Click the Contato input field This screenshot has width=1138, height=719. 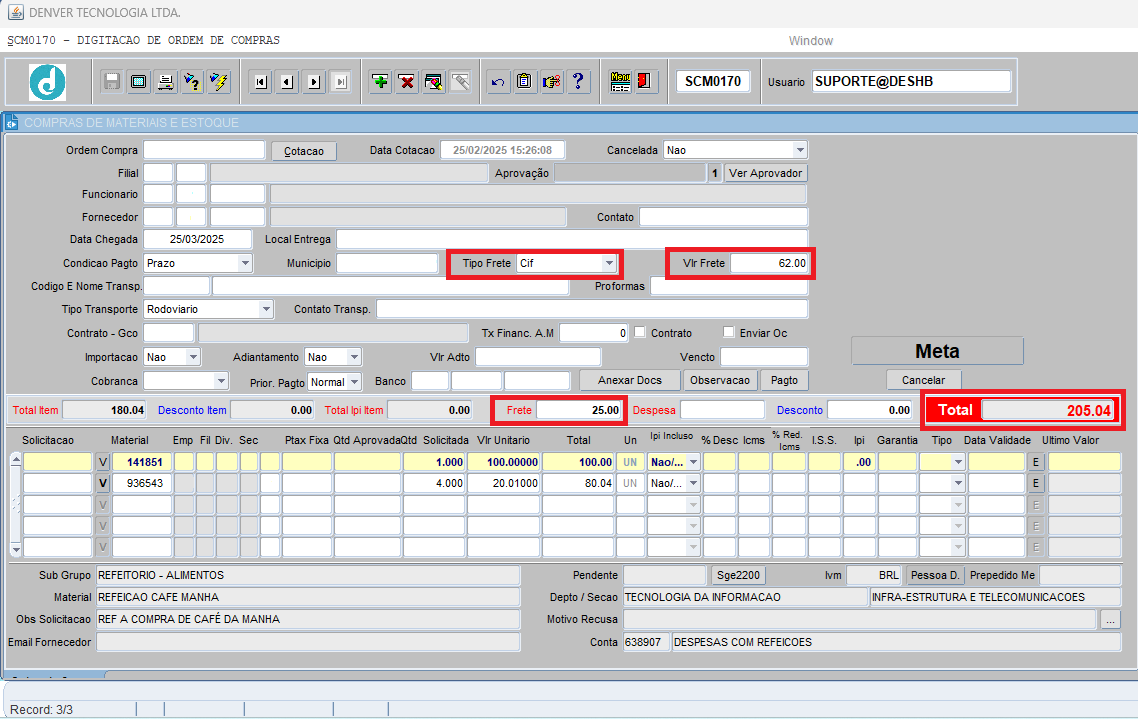(724, 217)
